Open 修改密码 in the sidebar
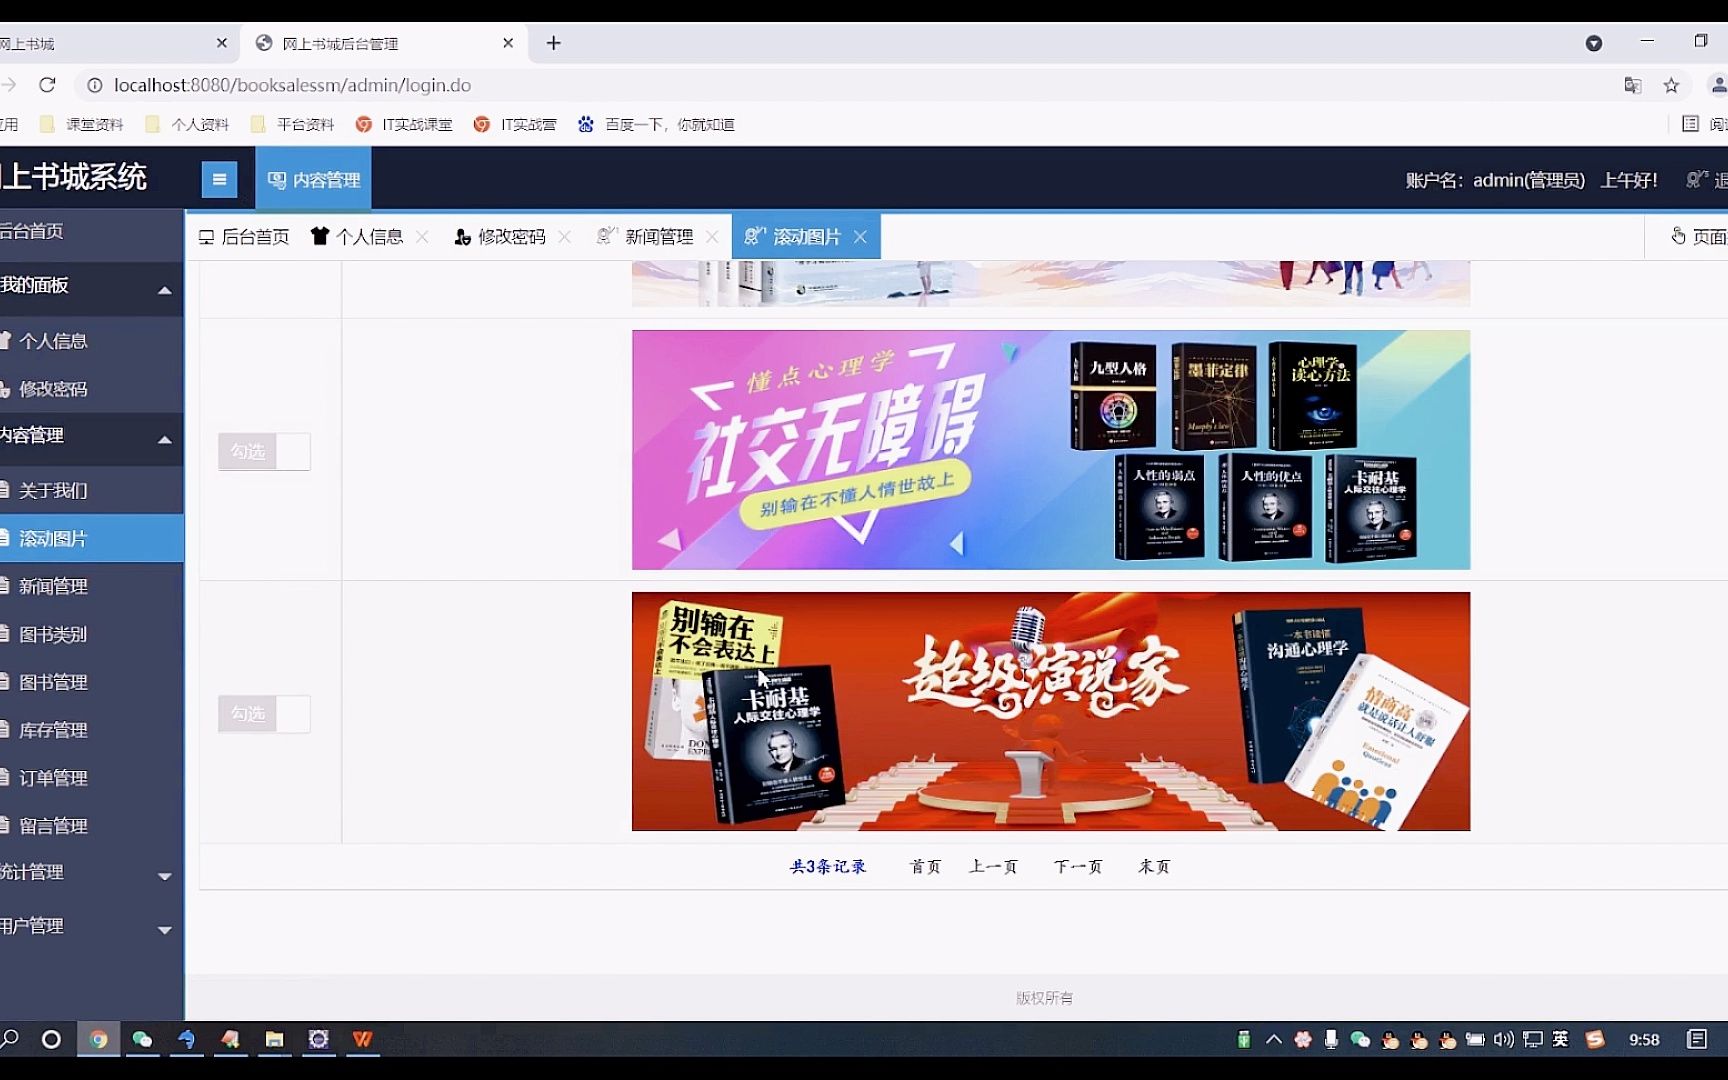Screen dimensions: 1728x1080 (91, 389)
